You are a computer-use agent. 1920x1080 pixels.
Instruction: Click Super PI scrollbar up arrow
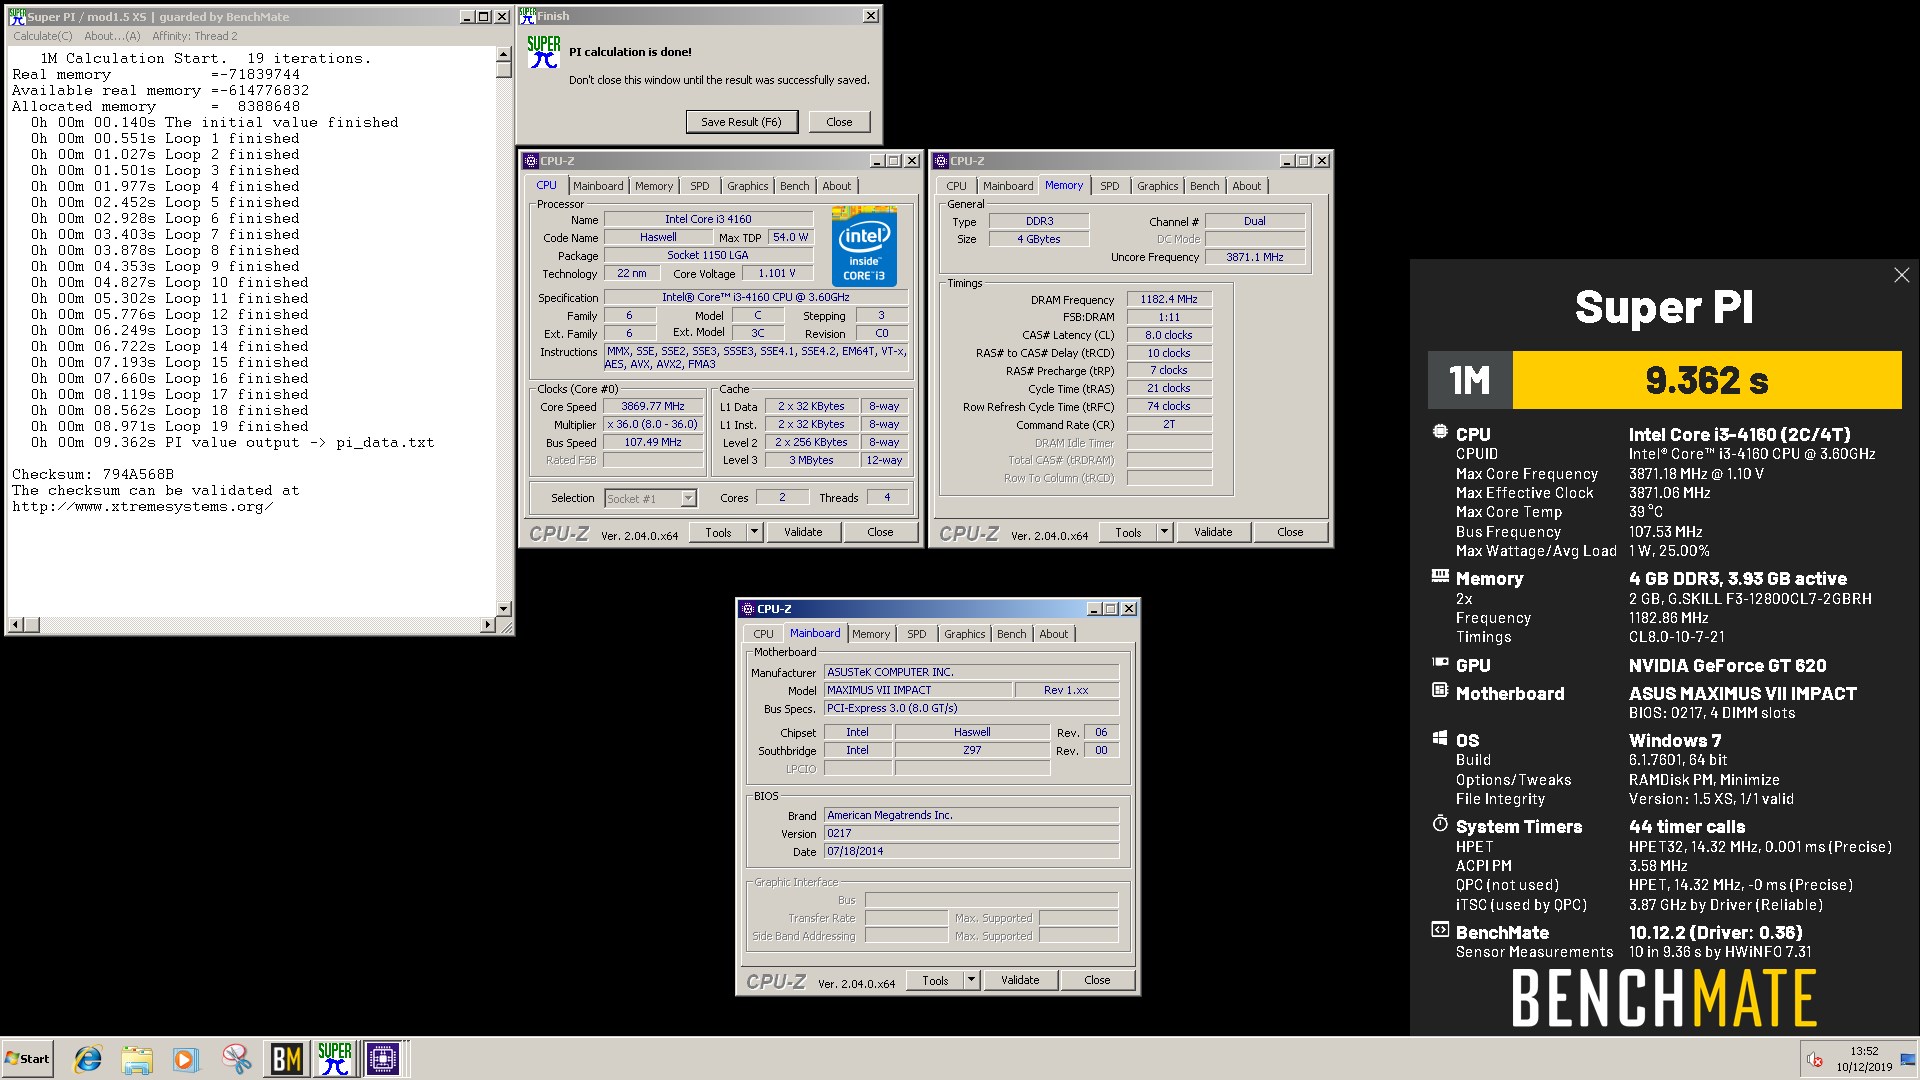503,55
